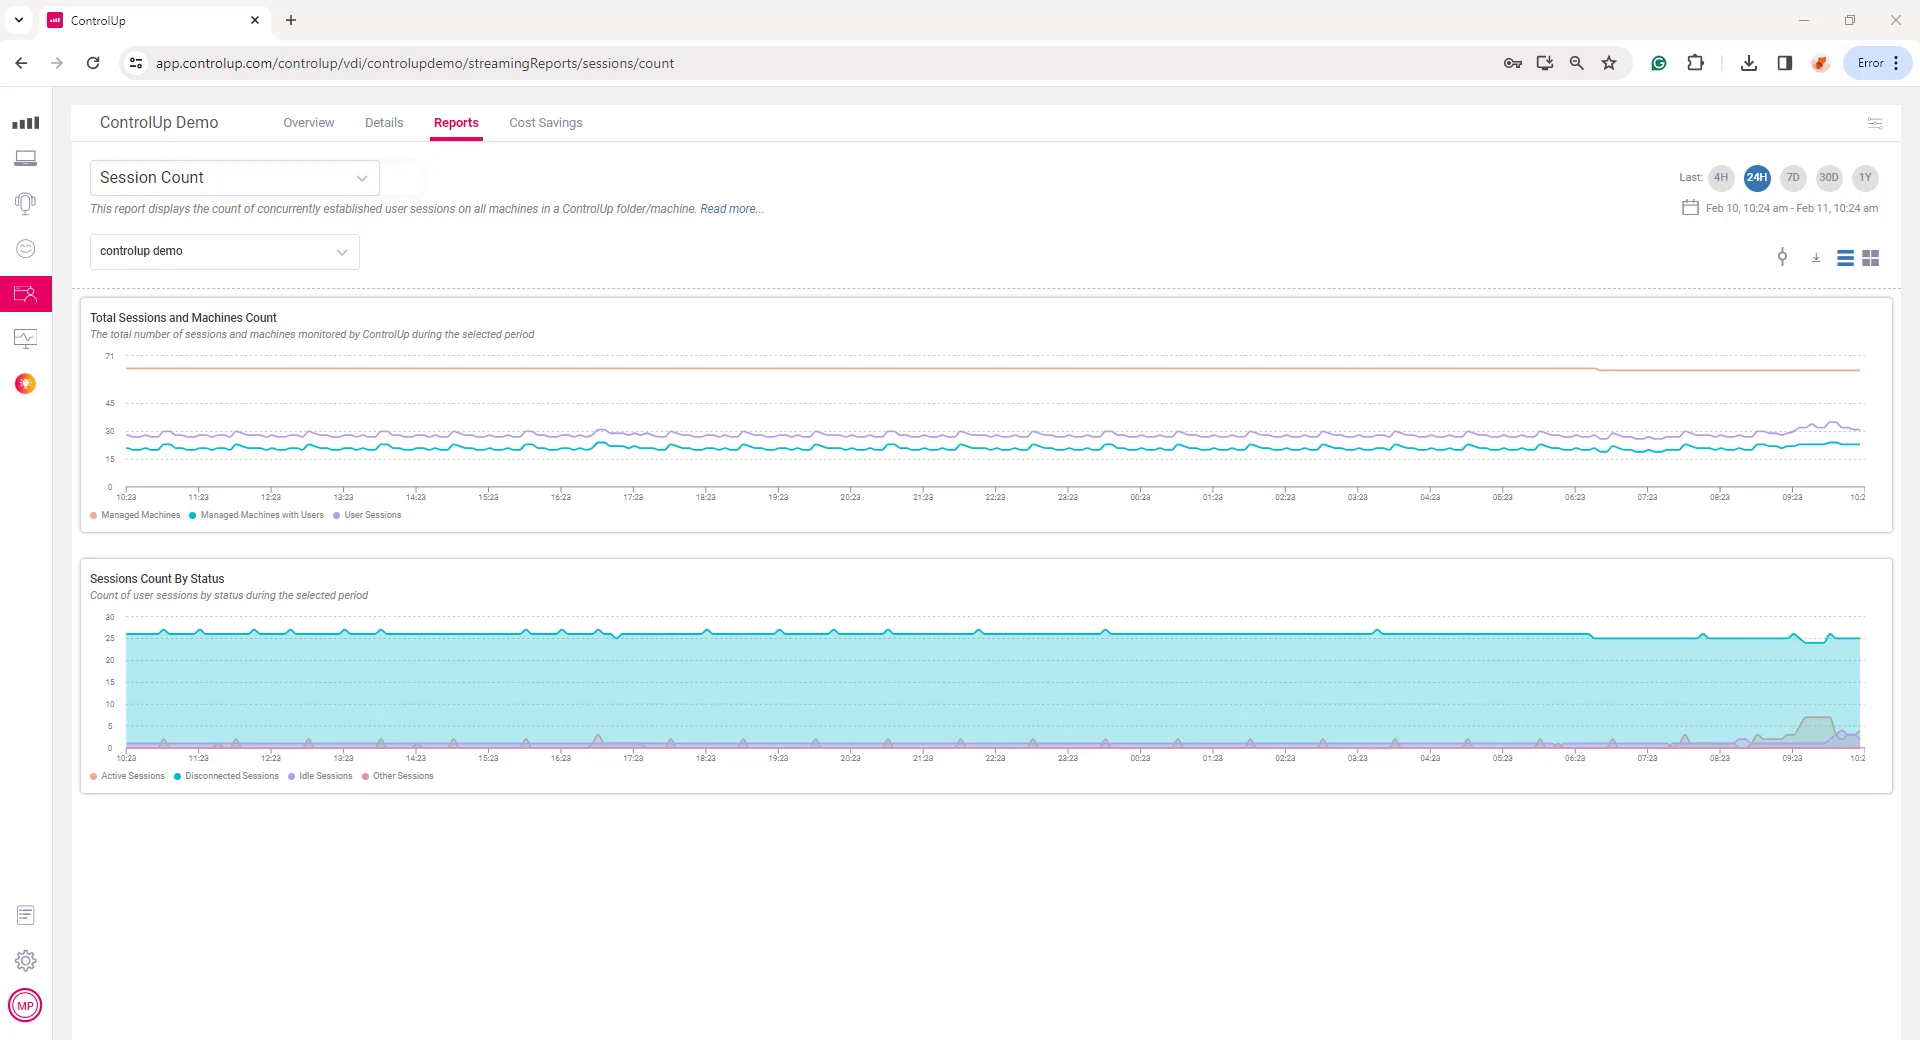
Task: Click the Sessions Count By Status chart
Action: pos(986,676)
